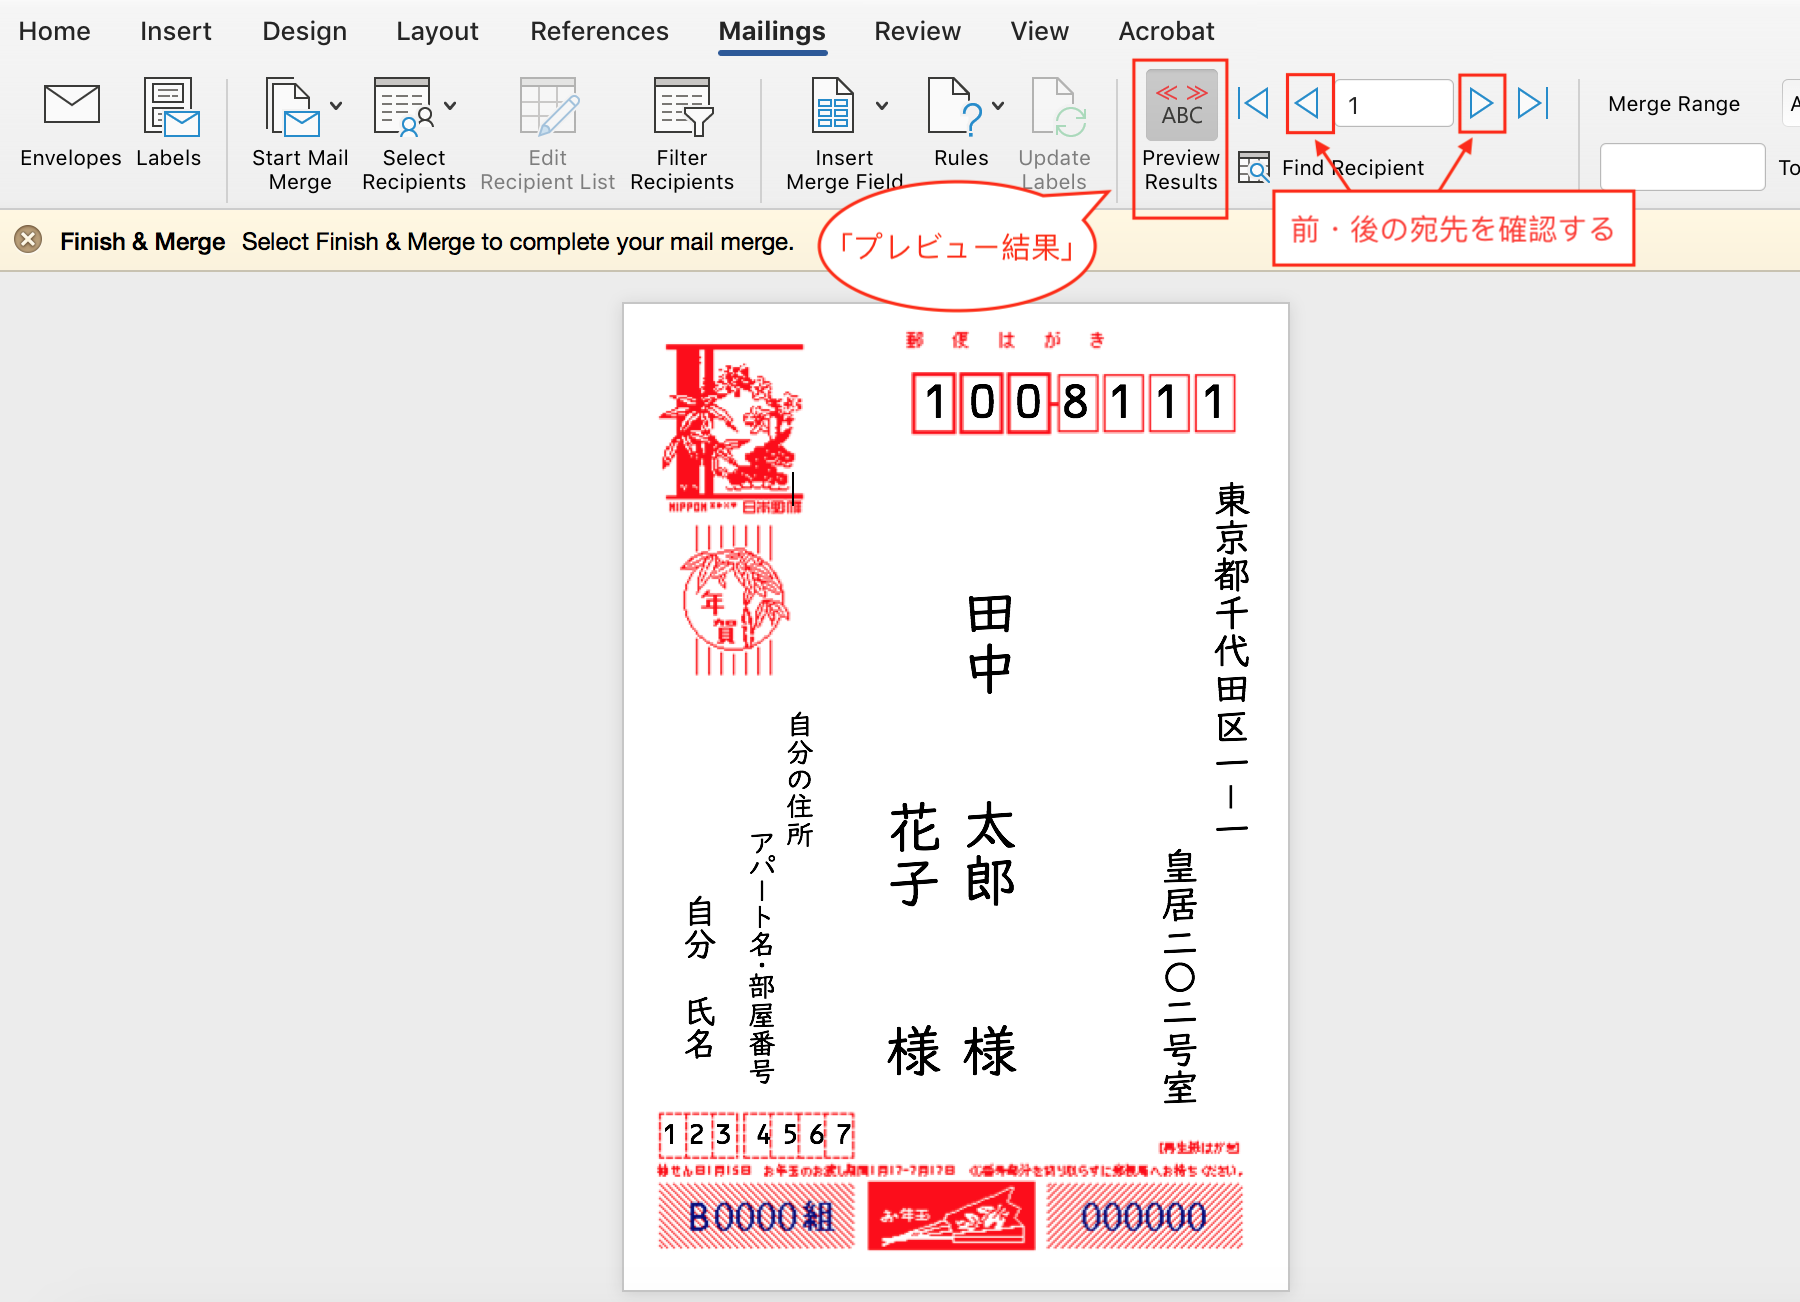Click the 皇居二〇二号室 address line
Image resolution: width=1800 pixels, height=1302 pixels.
[x=1180, y=976]
